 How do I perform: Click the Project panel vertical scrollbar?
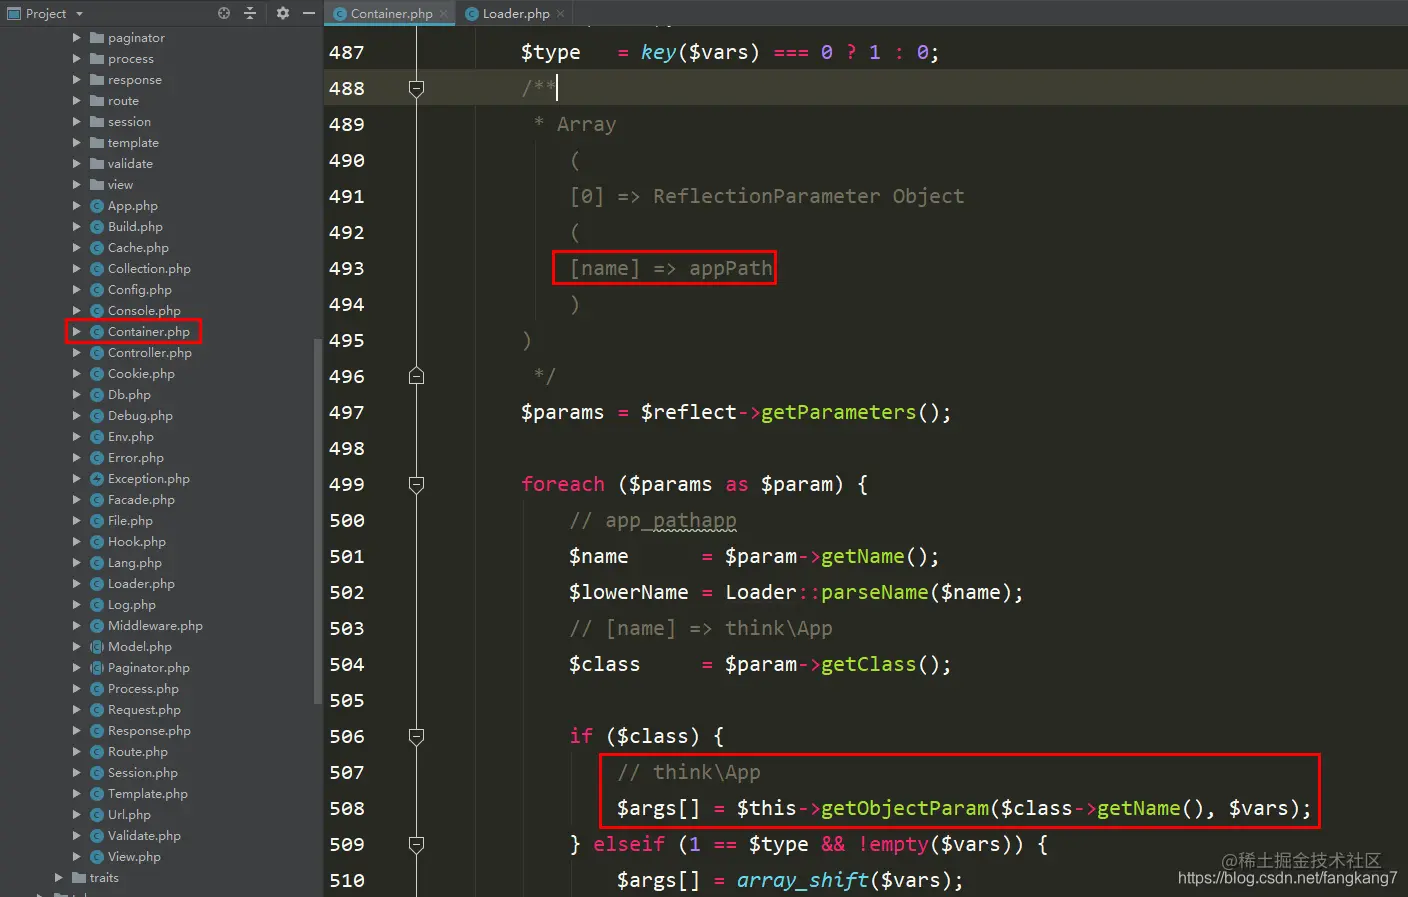click(x=318, y=520)
